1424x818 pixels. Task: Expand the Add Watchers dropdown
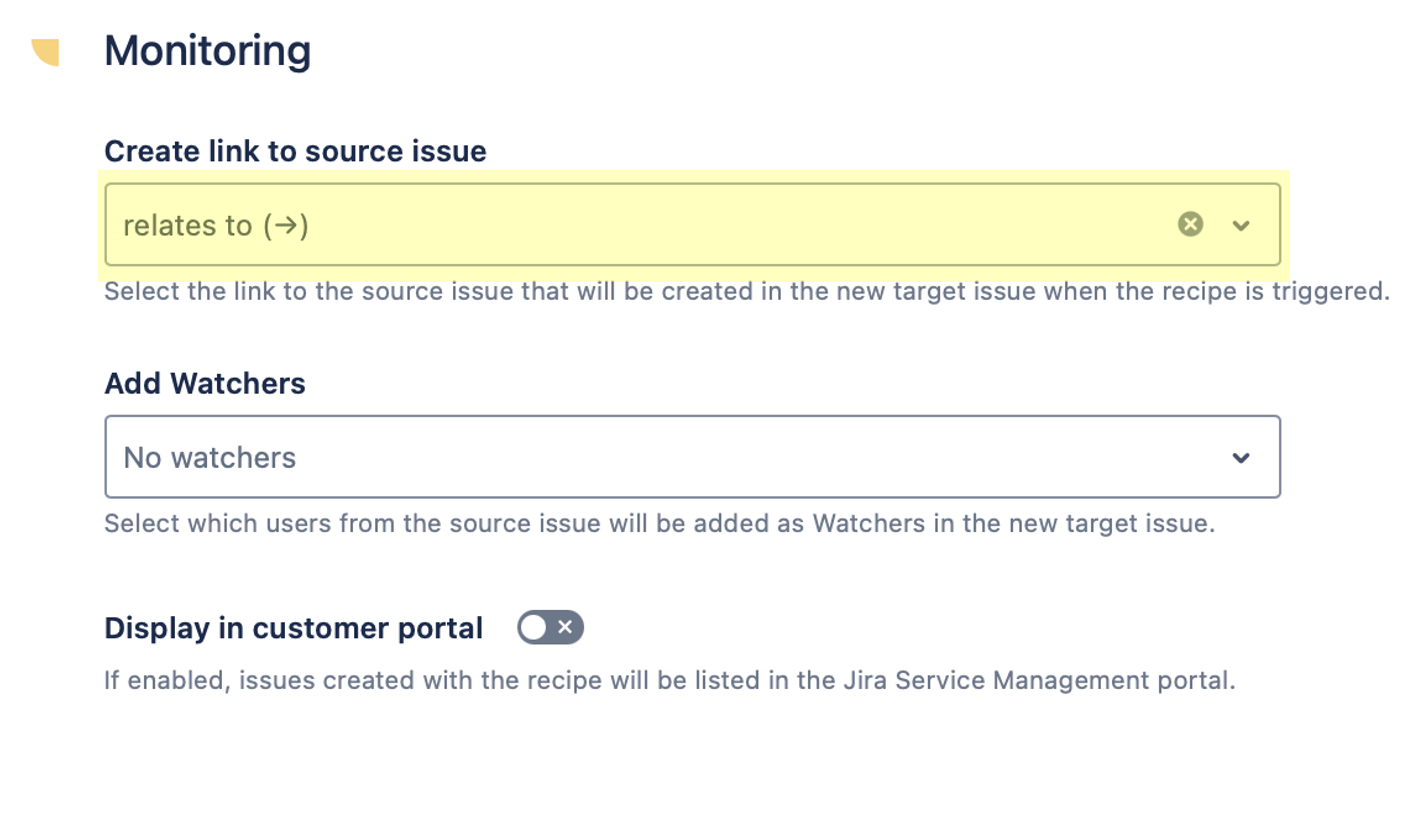(x=692, y=458)
